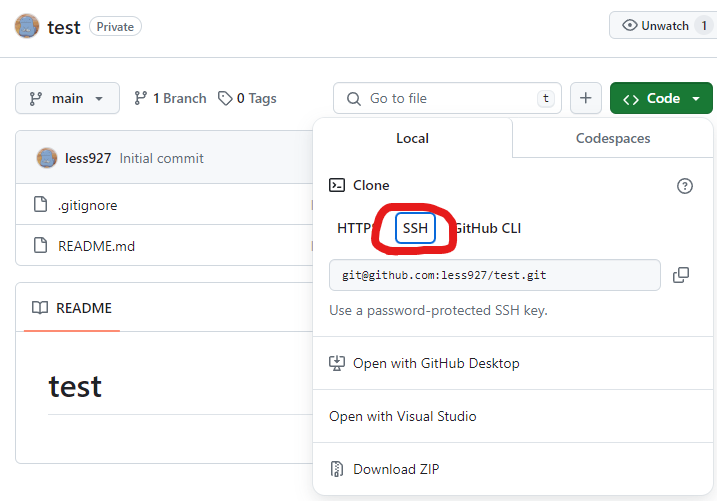Click the less927 commit author avatar
Image resolution: width=717 pixels, height=501 pixels.
47,158
